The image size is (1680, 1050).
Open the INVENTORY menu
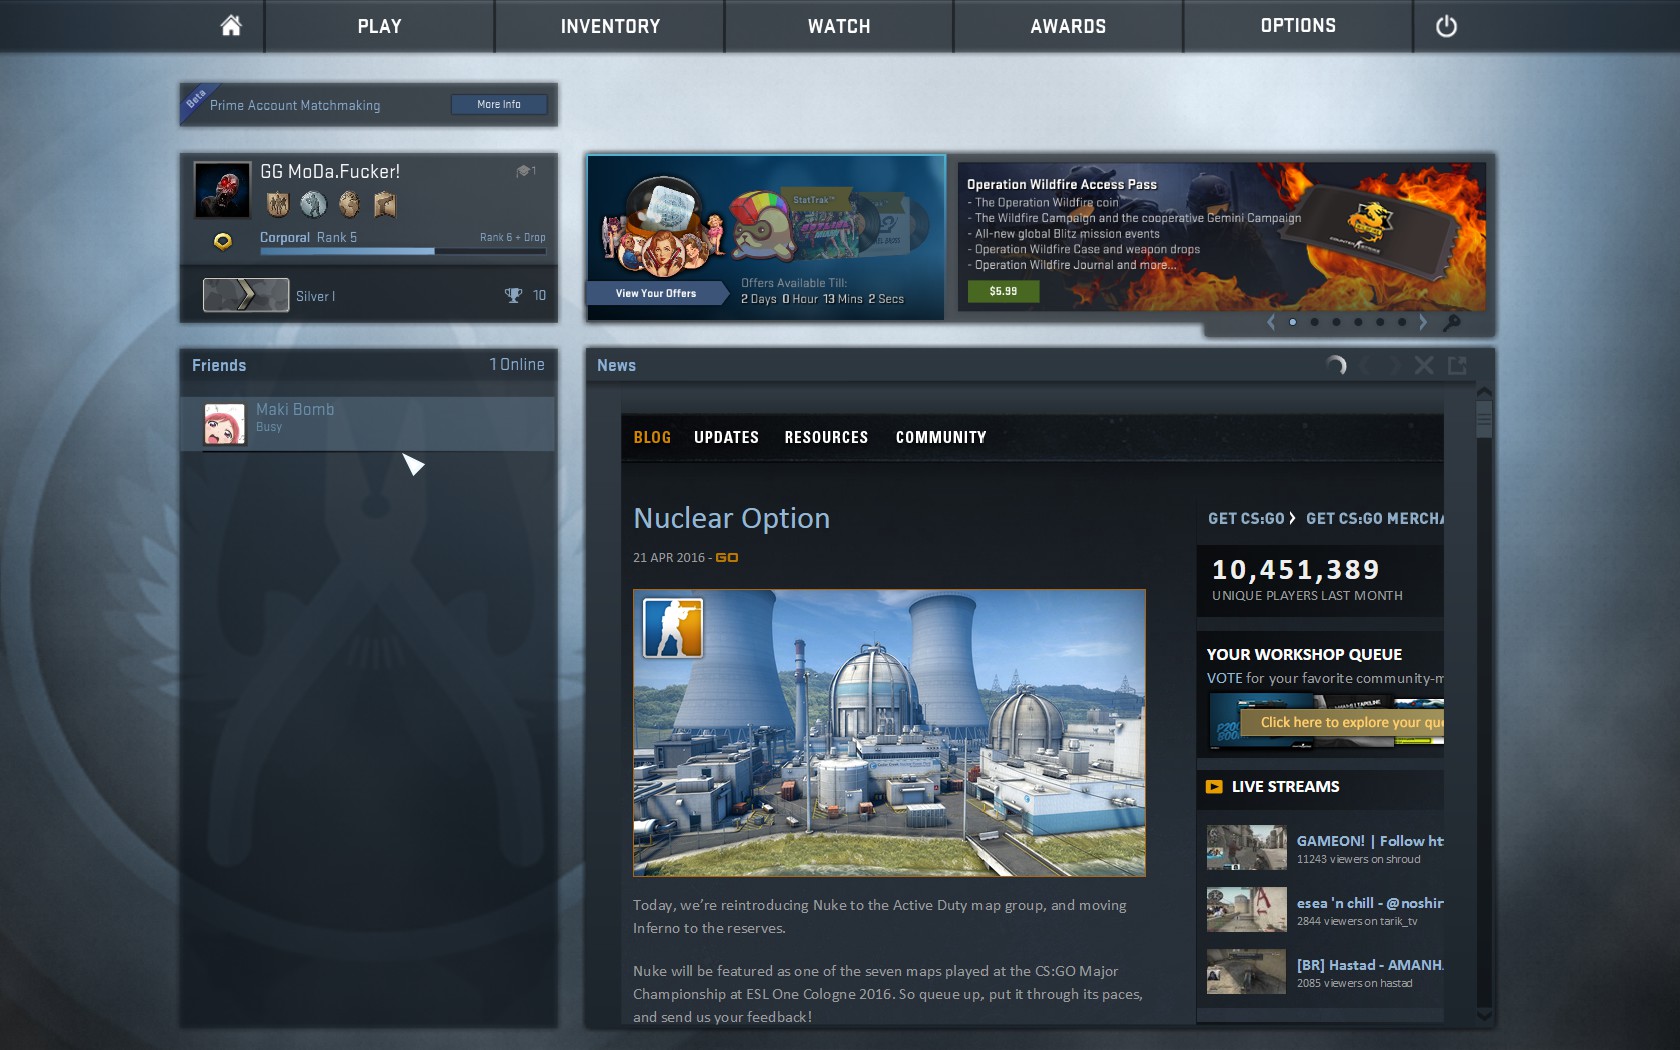(x=610, y=26)
